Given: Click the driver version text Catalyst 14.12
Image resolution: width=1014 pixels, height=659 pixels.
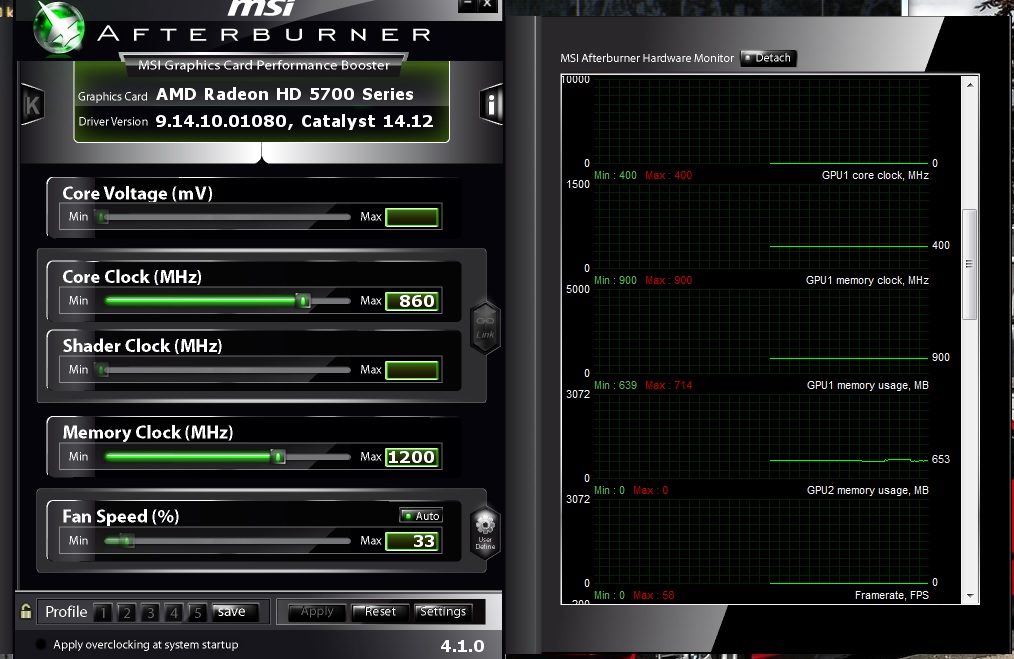Looking at the screenshot, I should 367,122.
